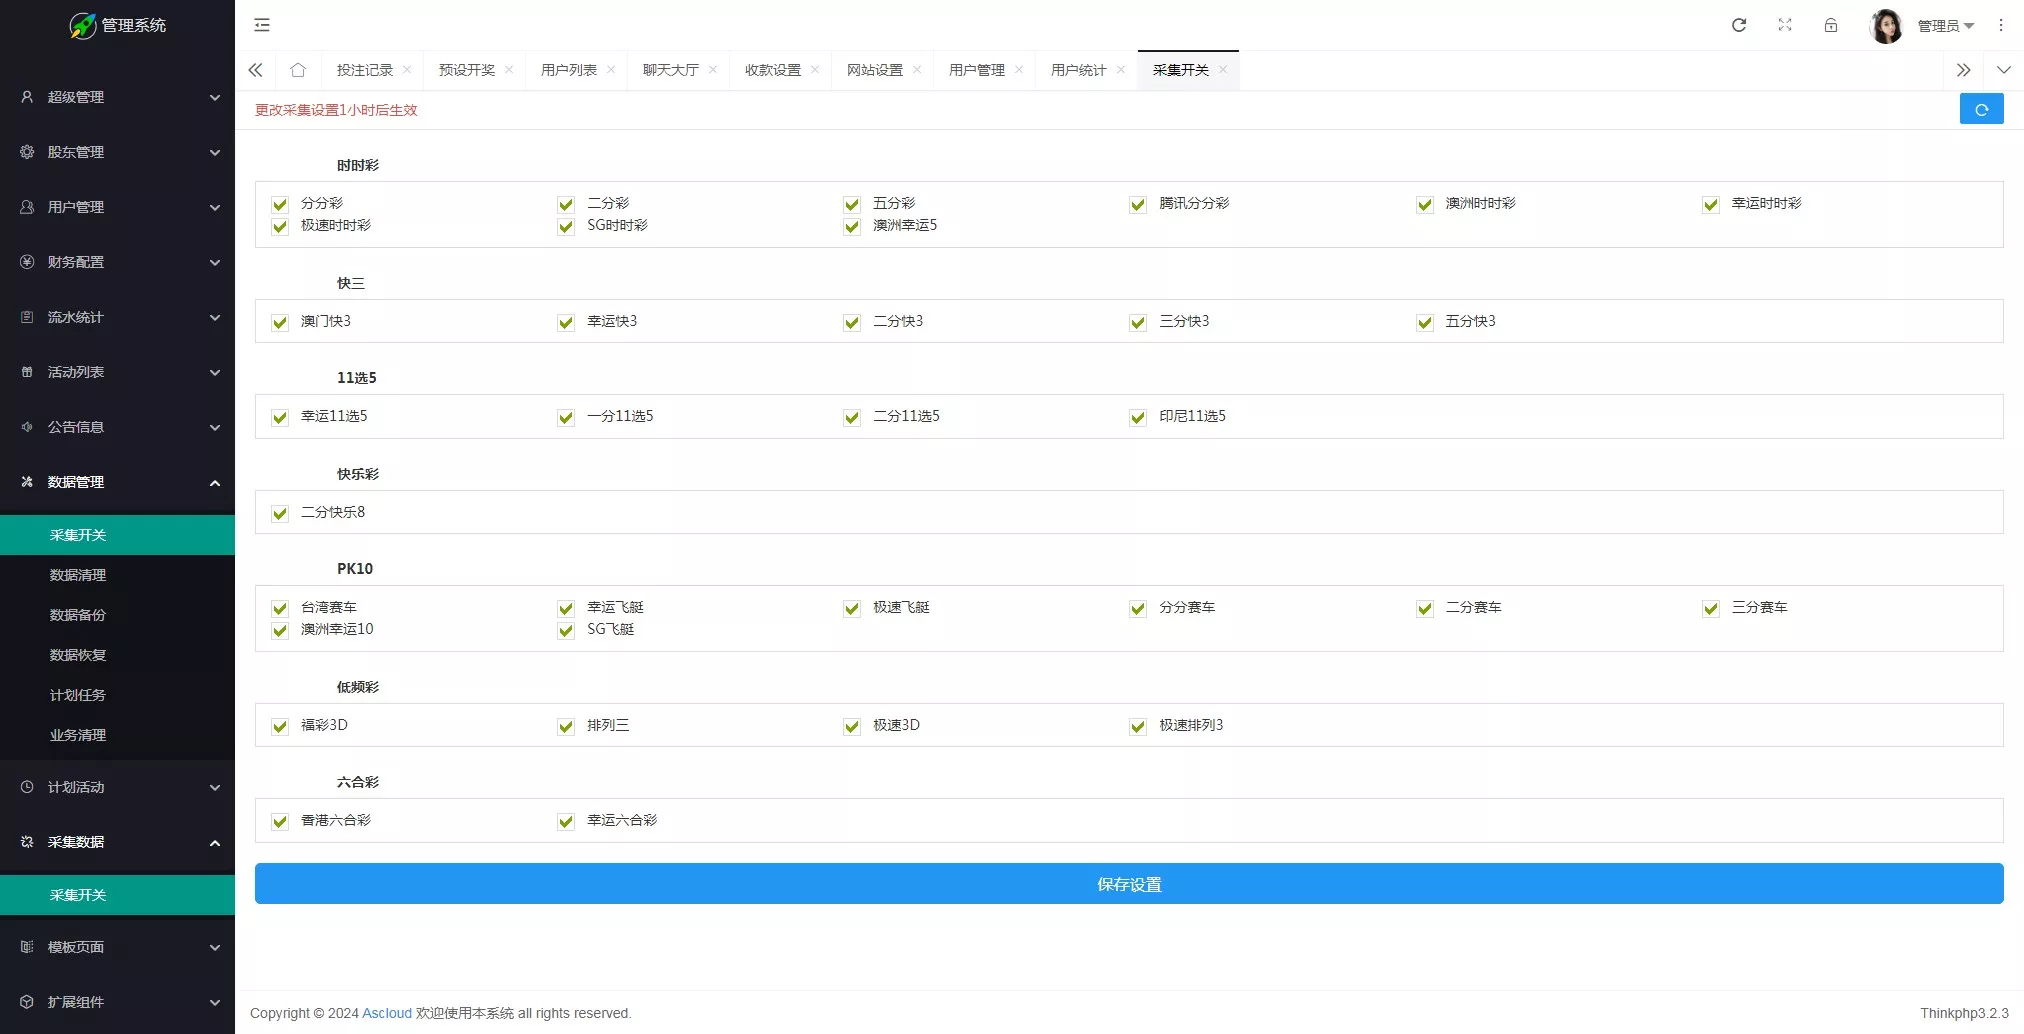Click the sidebar collapse hamburger icon
The height and width of the screenshot is (1034, 2024).
(262, 25)
